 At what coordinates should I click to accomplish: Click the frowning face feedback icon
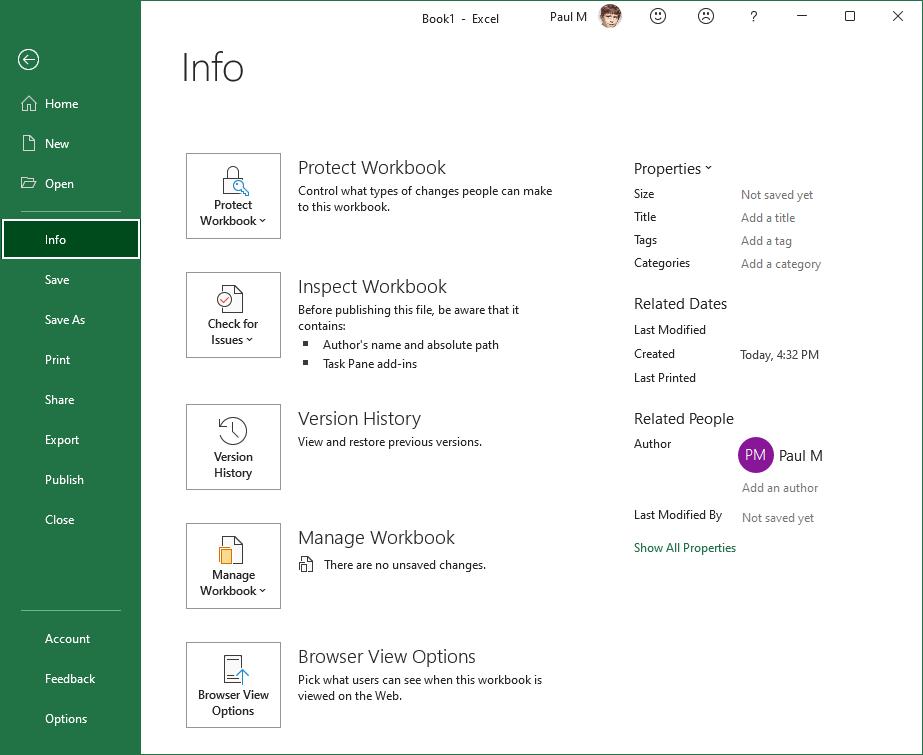coord(706,16)
